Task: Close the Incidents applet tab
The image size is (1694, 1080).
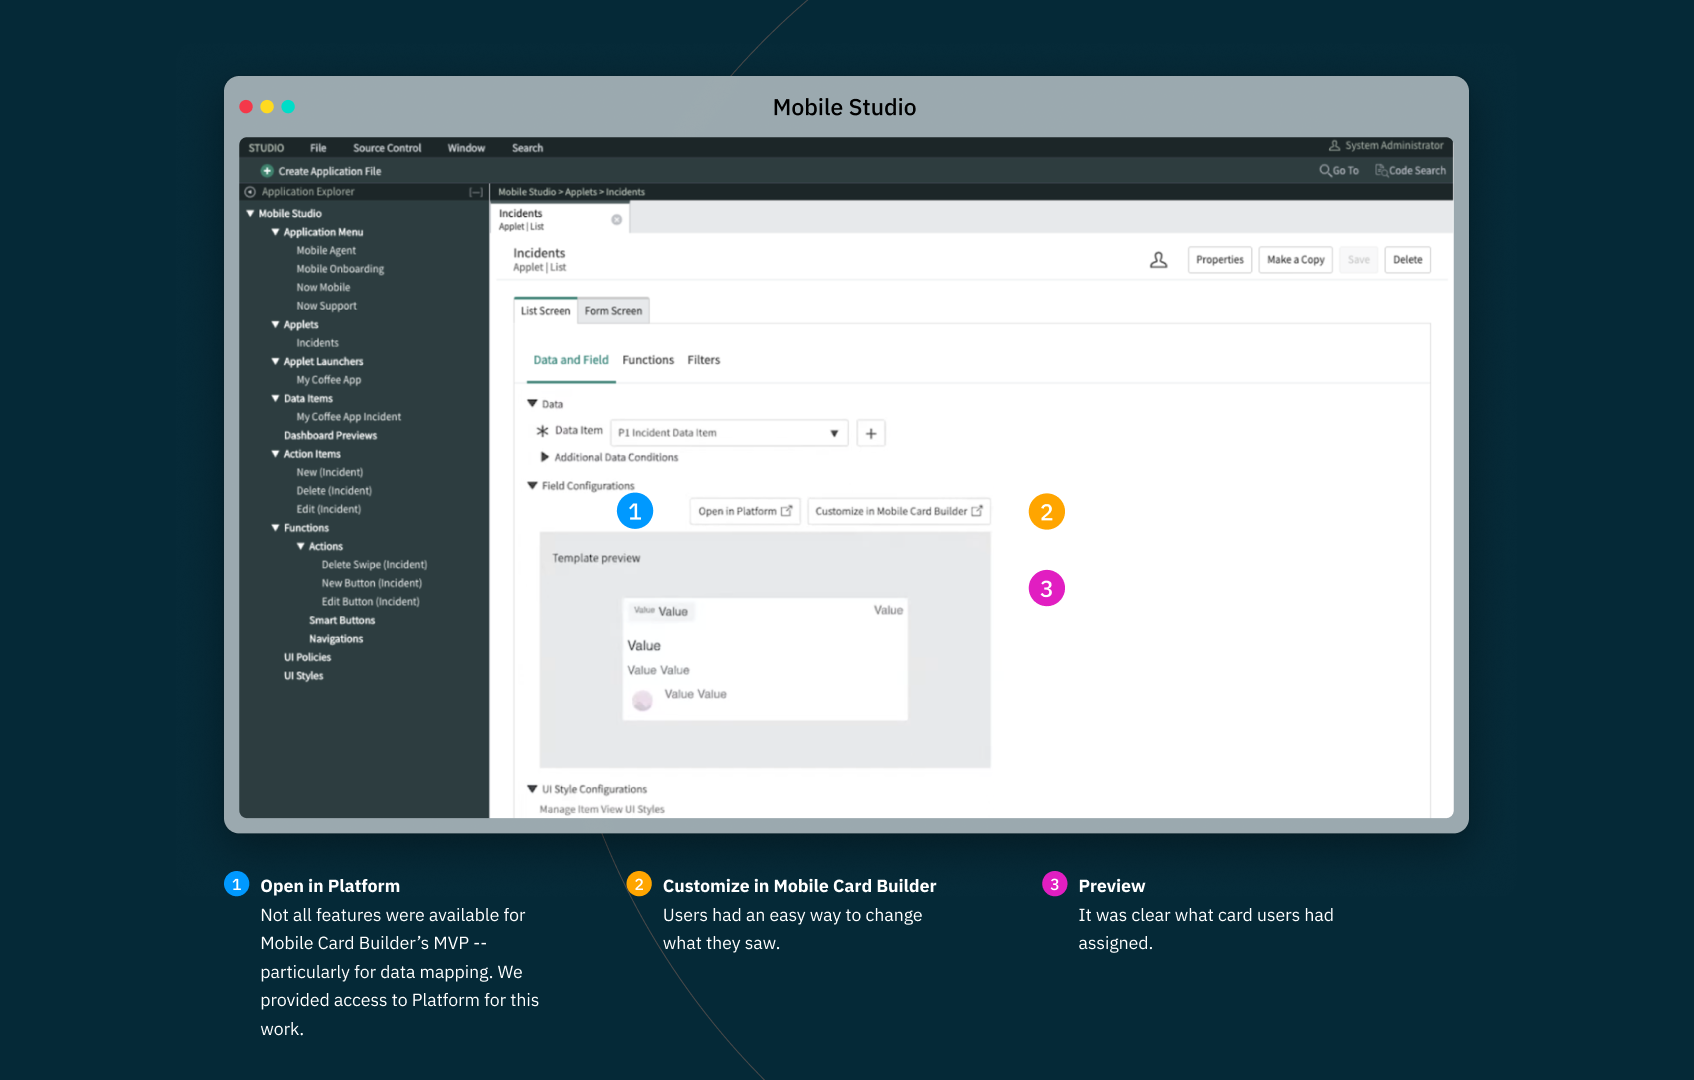Action: pos(617,220)
